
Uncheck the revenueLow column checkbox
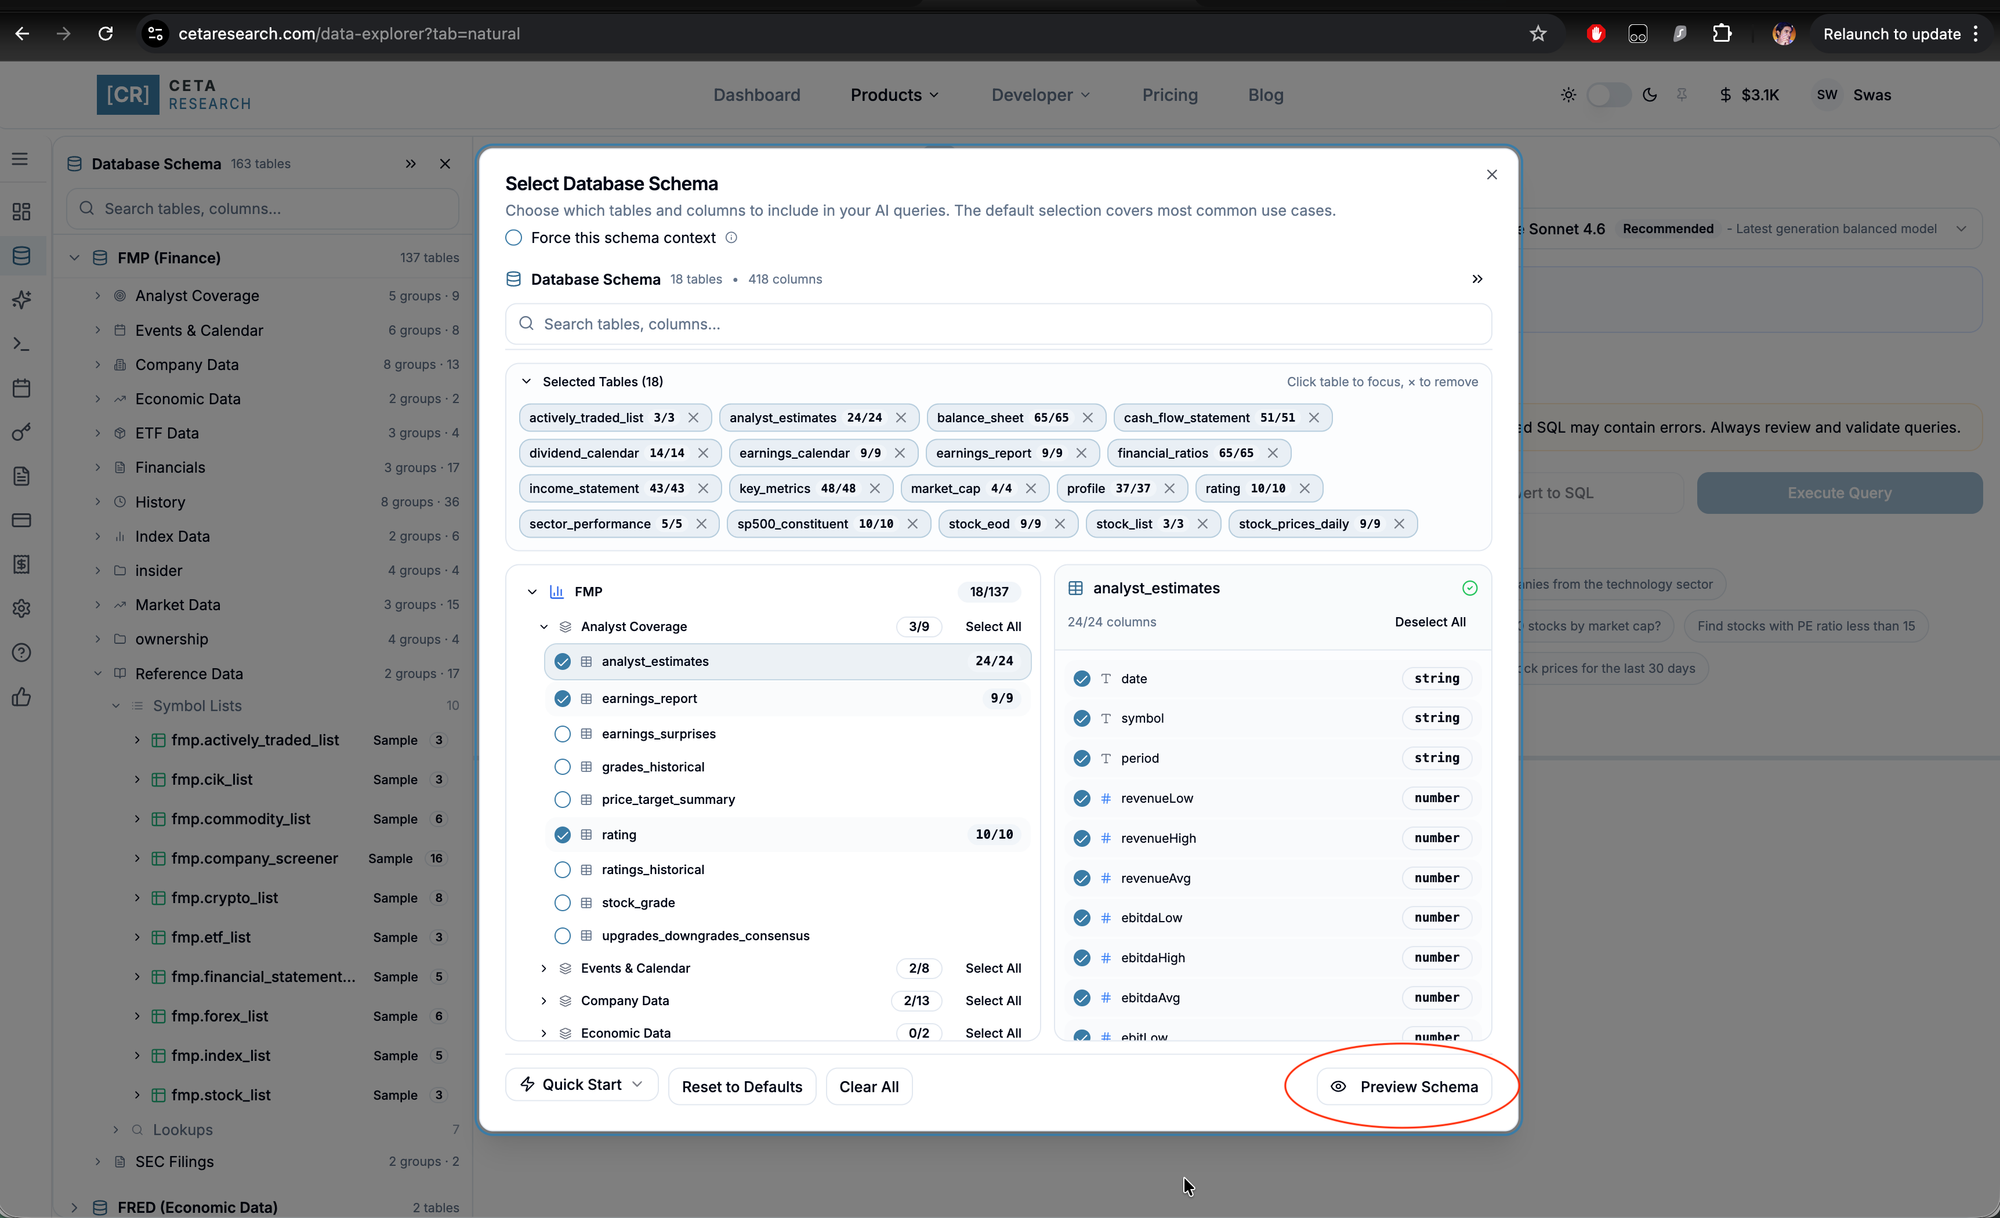pos(1081,799)
